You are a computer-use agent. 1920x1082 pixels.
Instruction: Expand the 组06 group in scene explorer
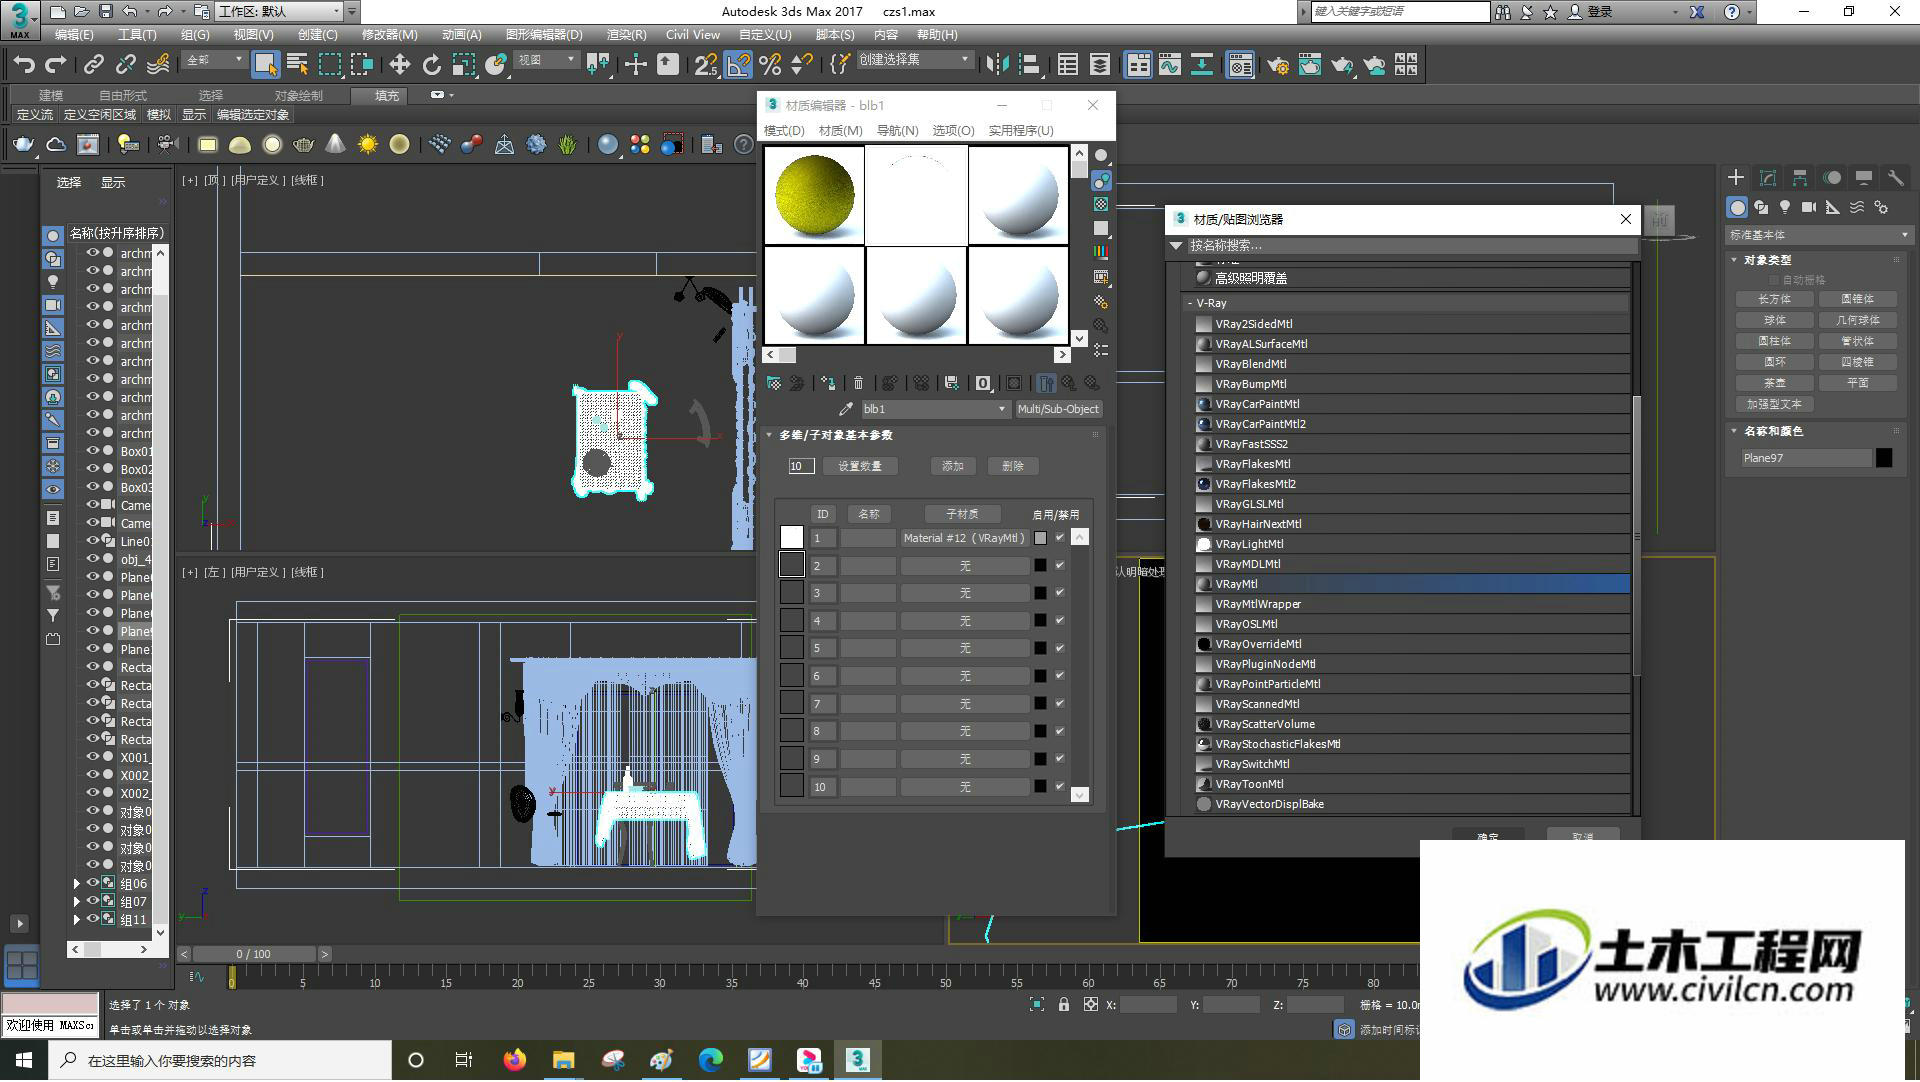(77, 883)
